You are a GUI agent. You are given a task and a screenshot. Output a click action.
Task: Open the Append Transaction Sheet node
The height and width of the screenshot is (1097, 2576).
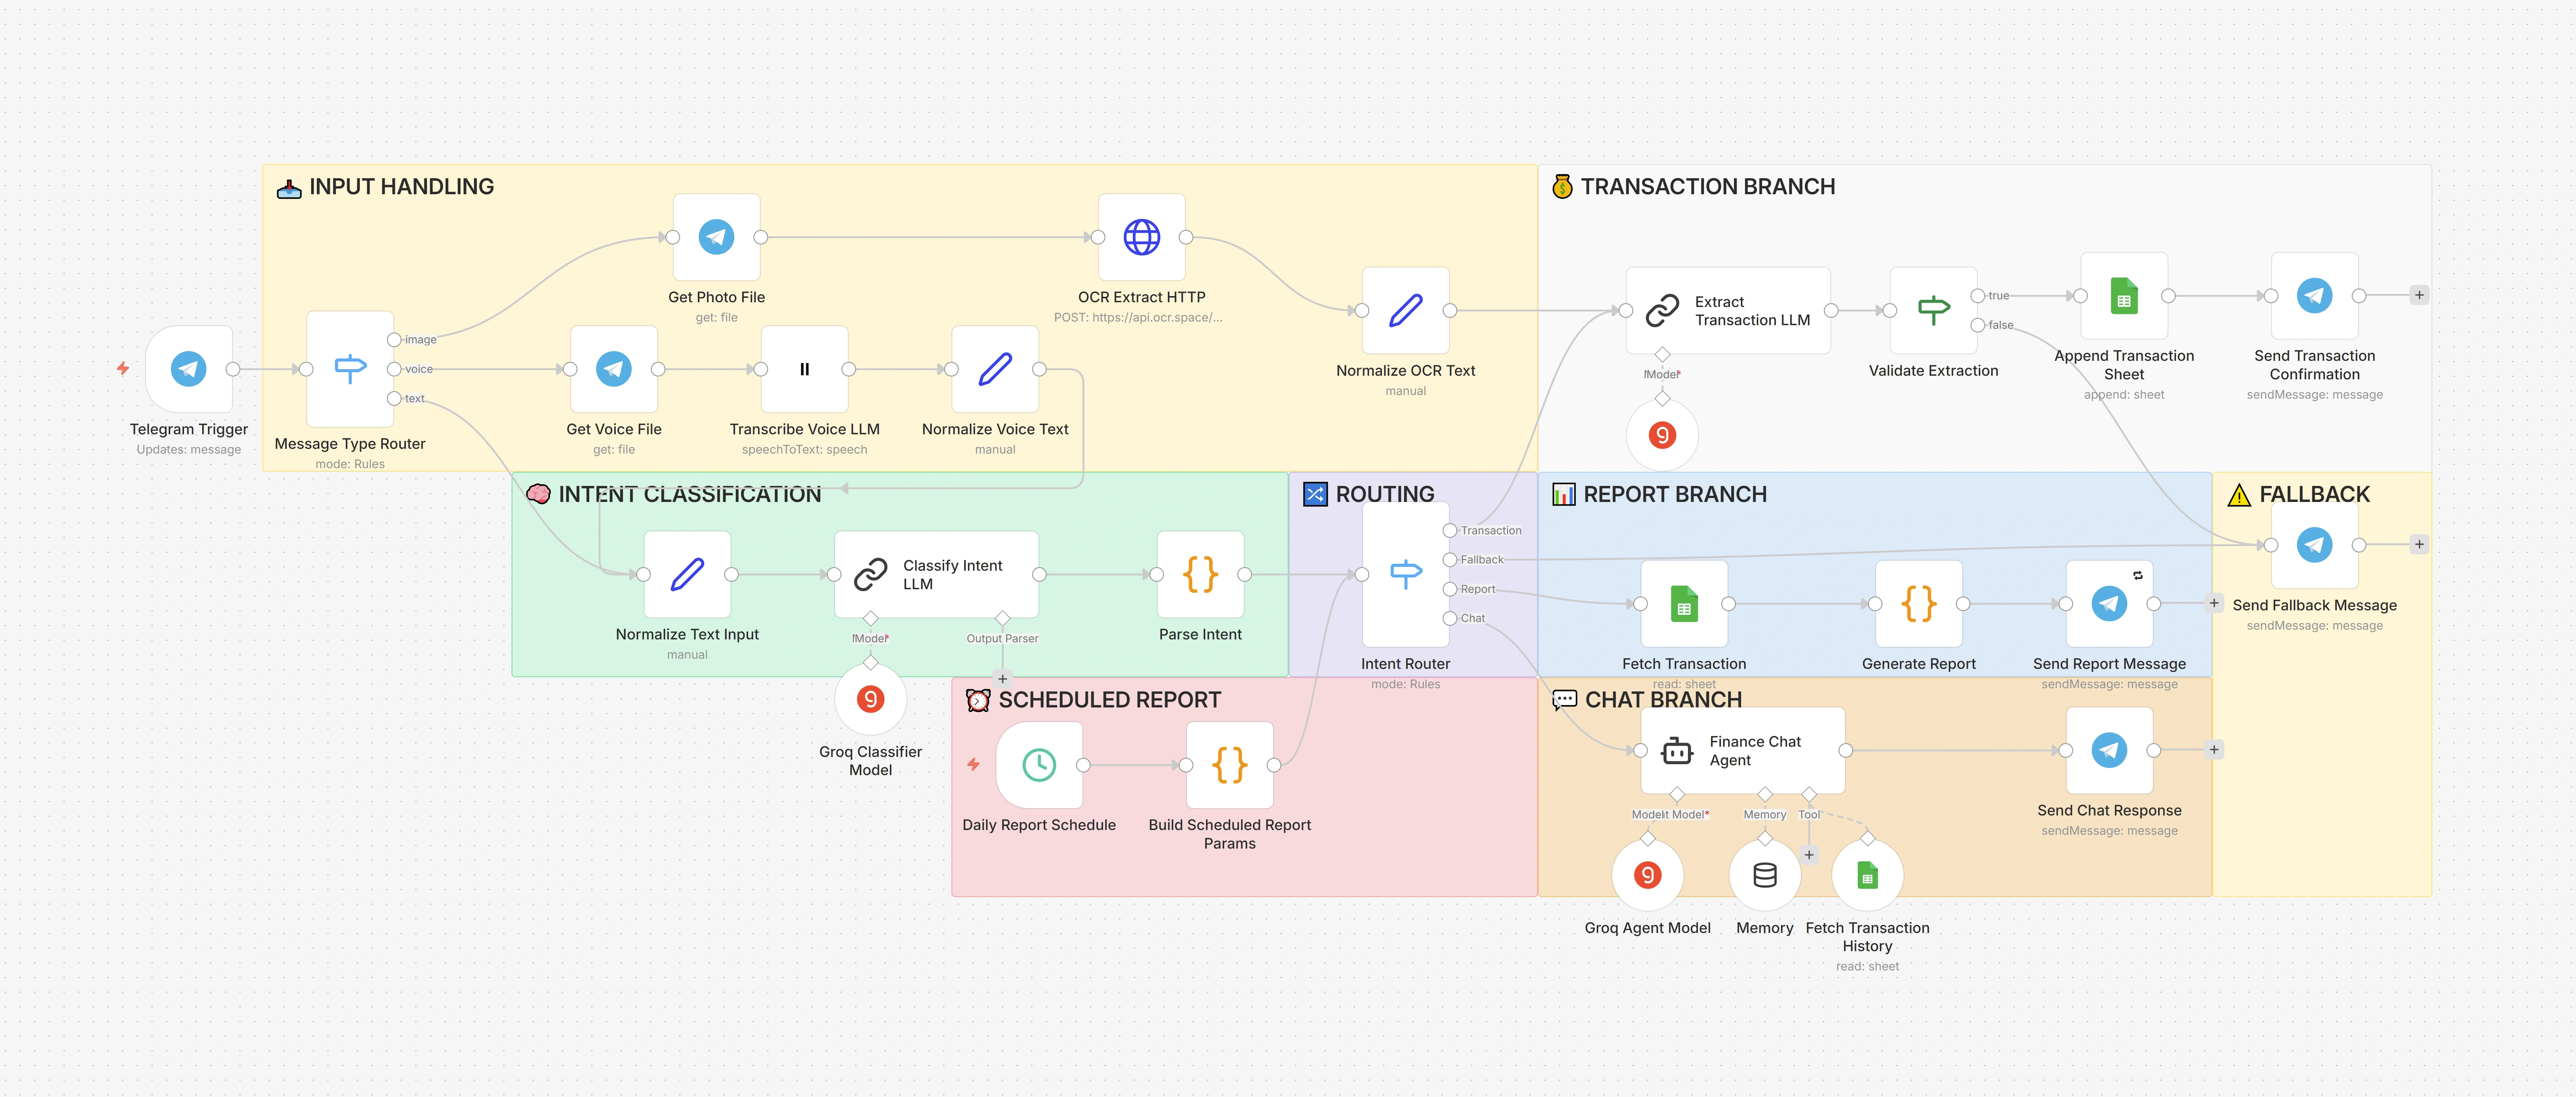click(2124, 296)
